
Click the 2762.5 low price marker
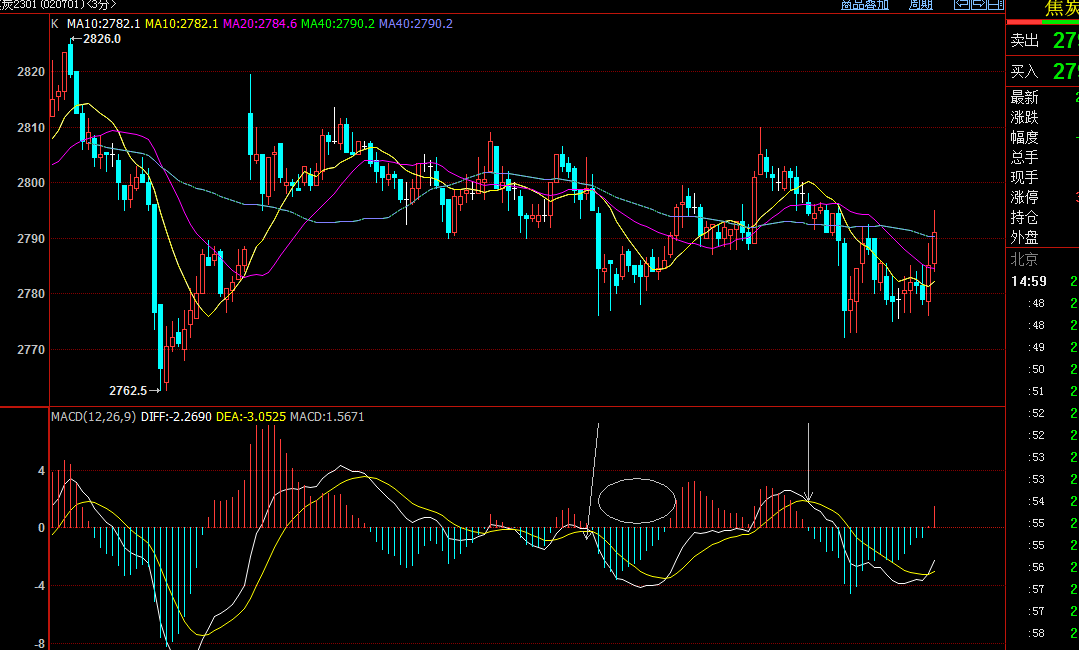tap(134, 391)
